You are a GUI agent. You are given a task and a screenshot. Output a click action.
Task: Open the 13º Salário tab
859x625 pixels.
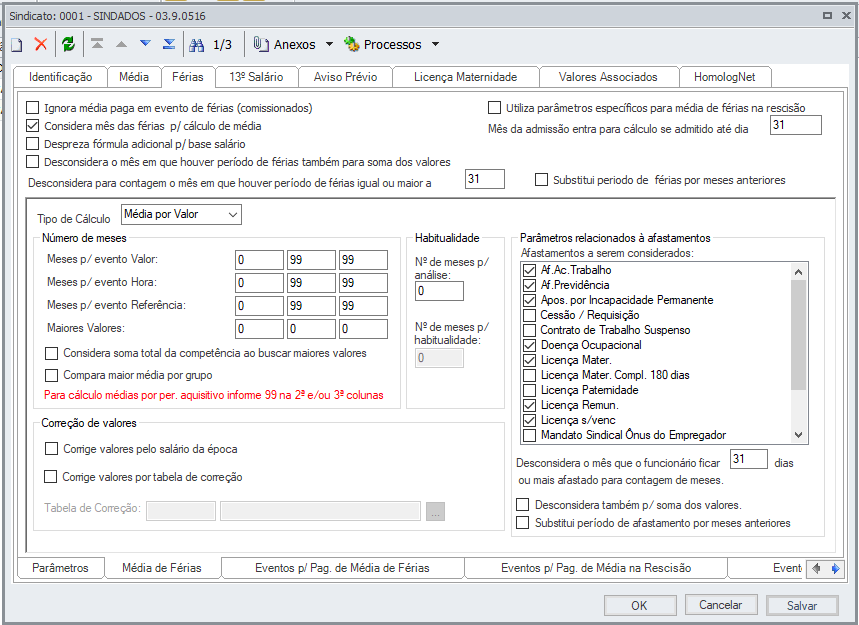point(256,77)
